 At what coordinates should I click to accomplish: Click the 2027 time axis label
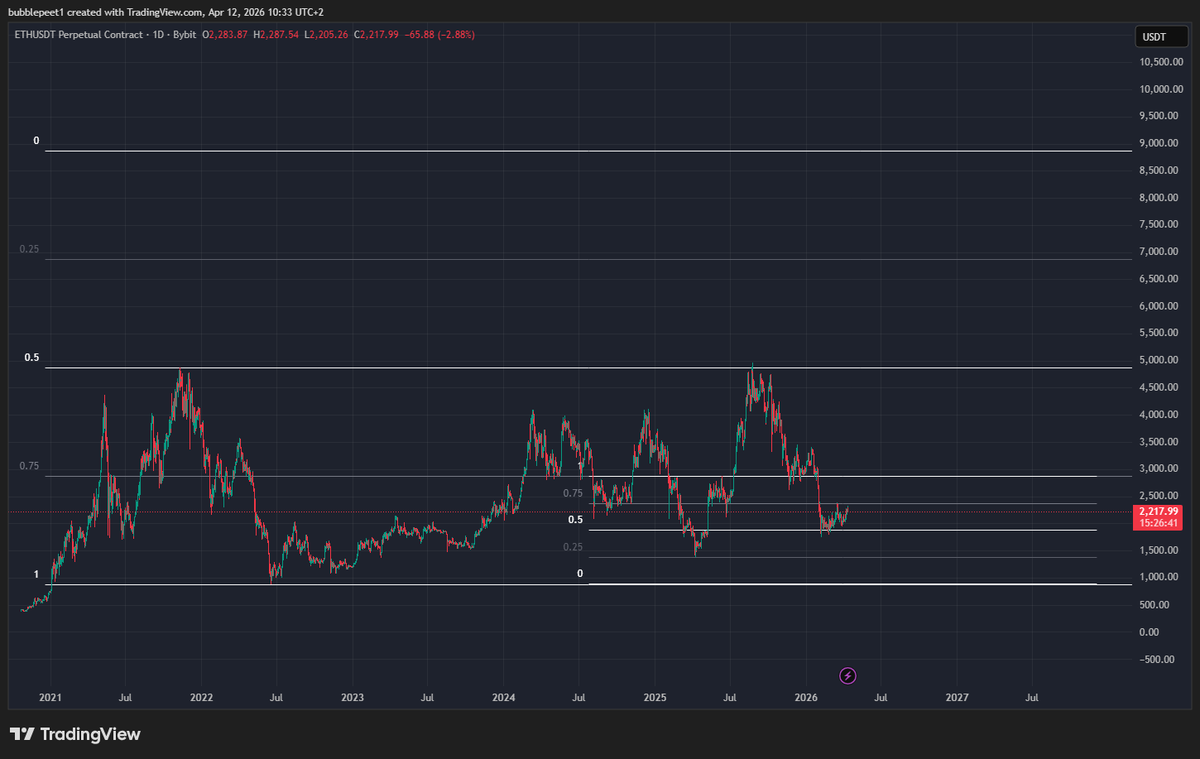click(957, 697)
